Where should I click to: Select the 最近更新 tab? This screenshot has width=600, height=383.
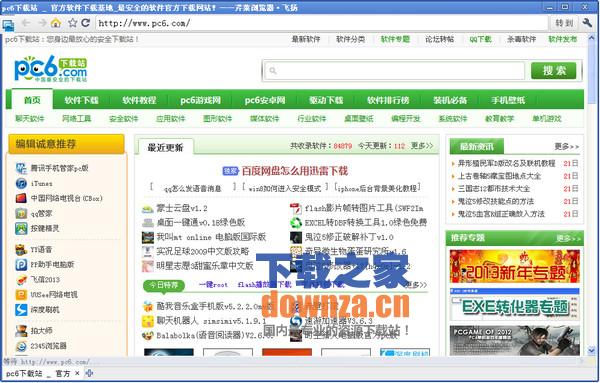(165, 147)
